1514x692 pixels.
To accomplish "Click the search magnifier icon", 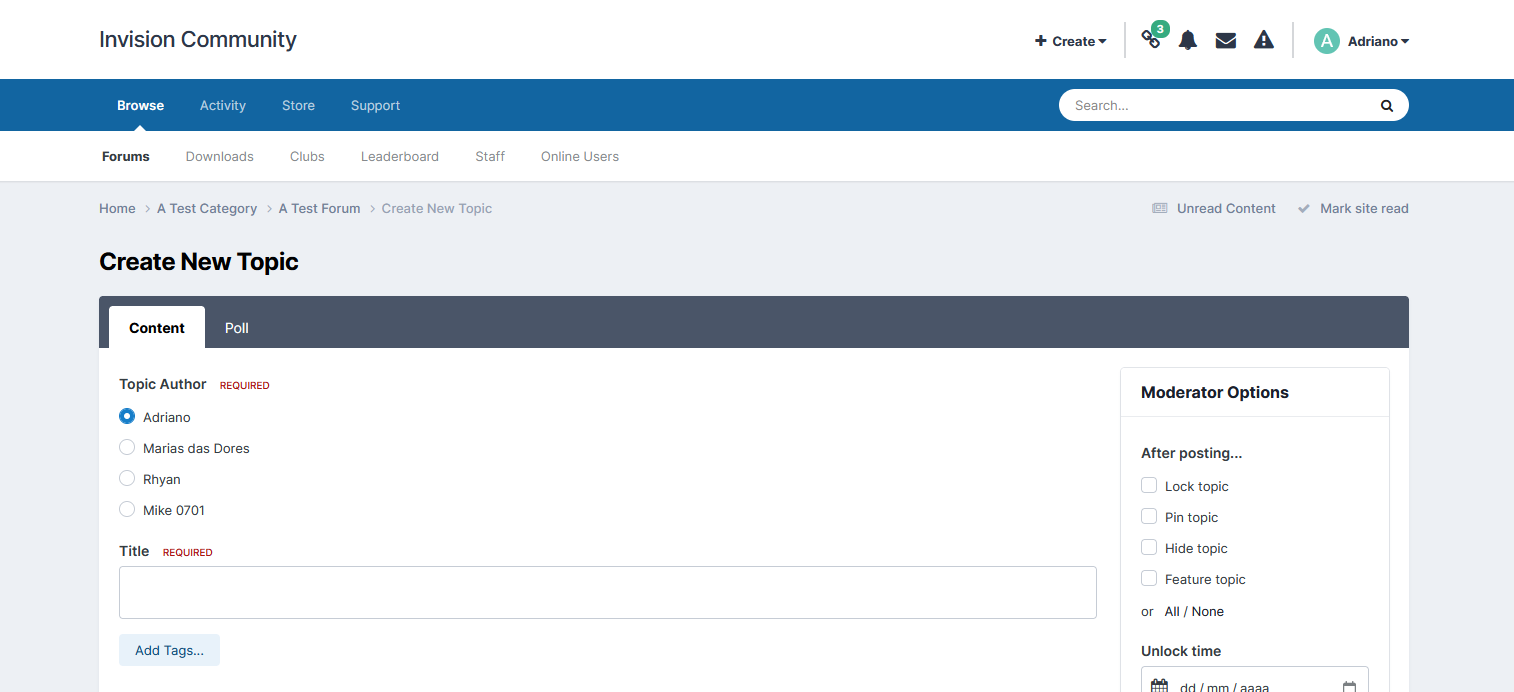I will [1387, 105].
